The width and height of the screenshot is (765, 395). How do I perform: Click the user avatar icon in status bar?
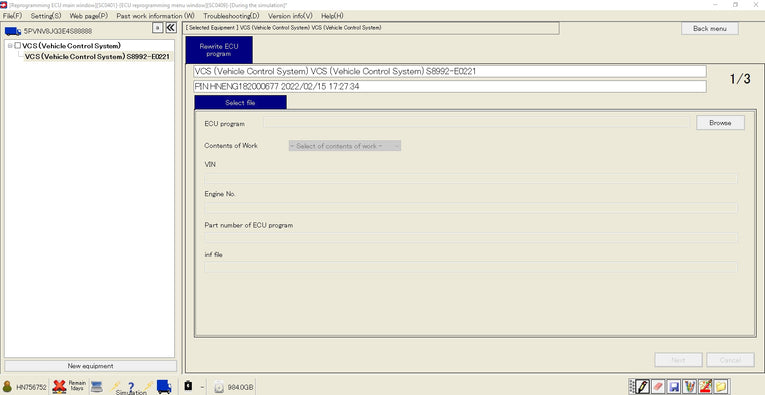point(7,387)
